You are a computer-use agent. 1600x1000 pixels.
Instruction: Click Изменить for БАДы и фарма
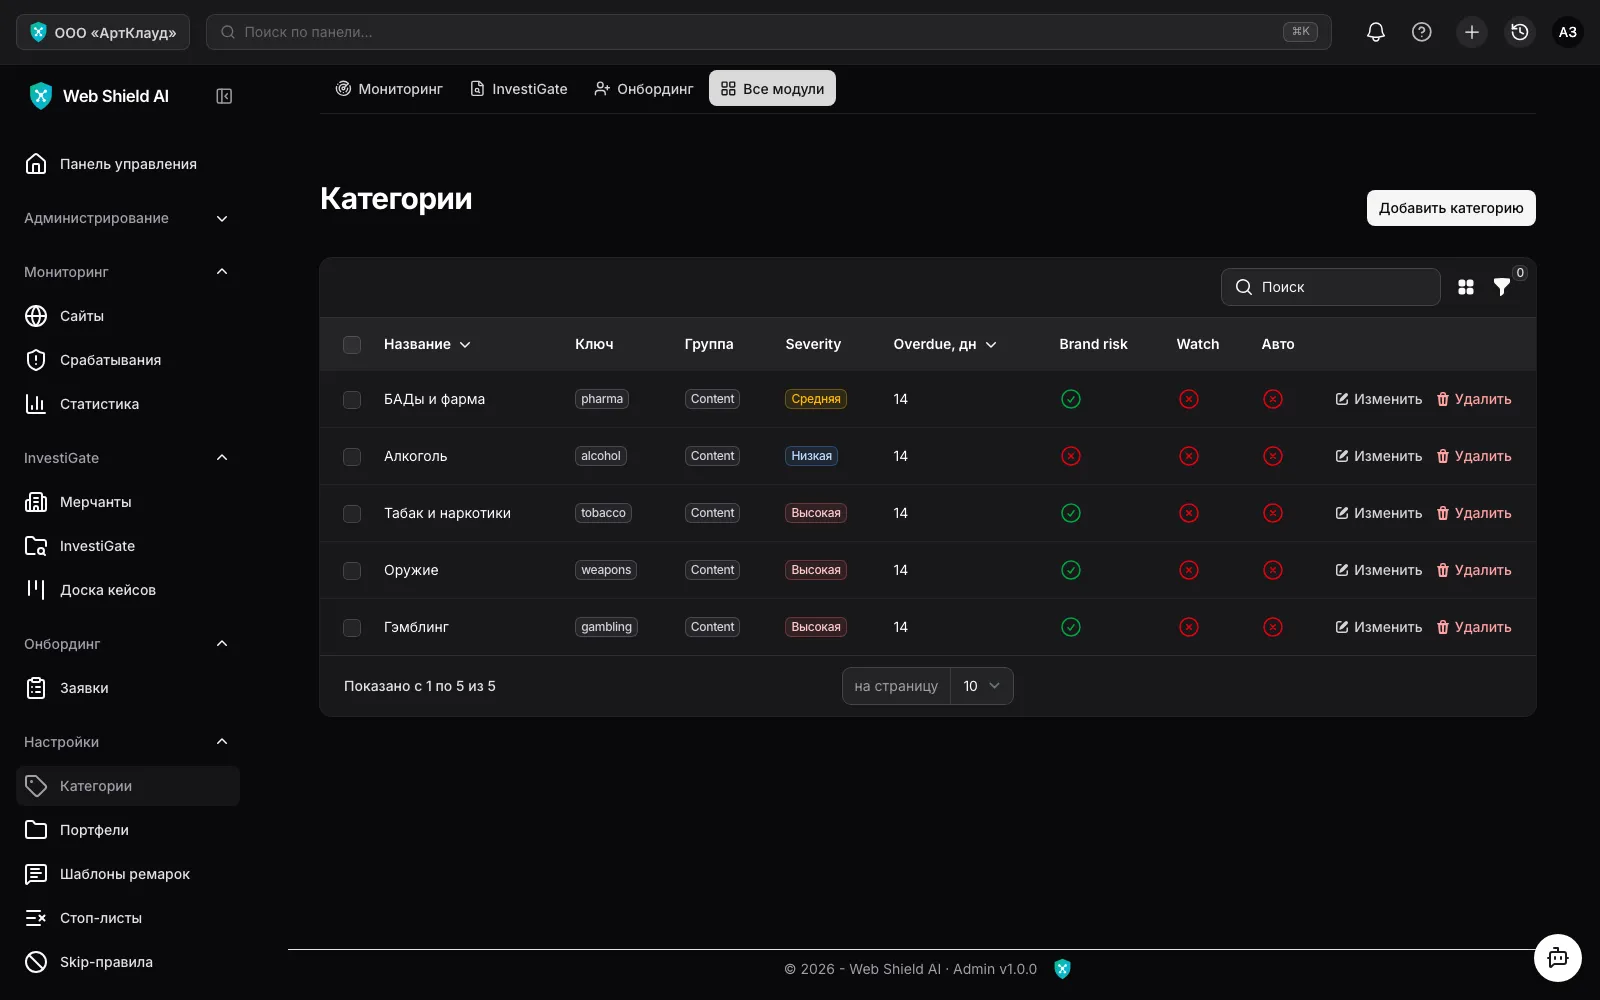1379,399
